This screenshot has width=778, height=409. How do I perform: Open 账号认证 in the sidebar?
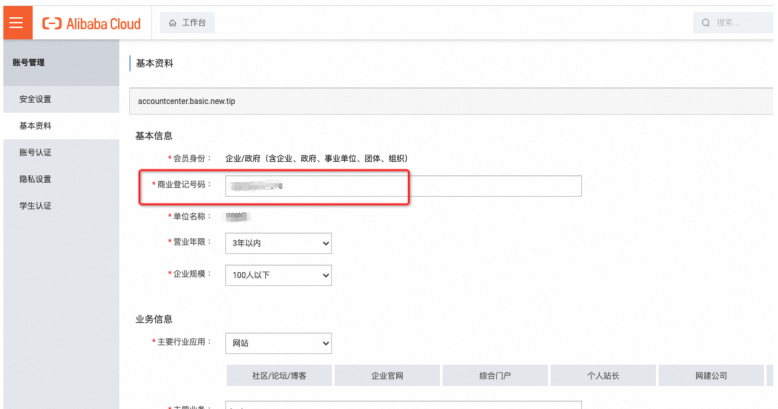(x=61, y=152)
